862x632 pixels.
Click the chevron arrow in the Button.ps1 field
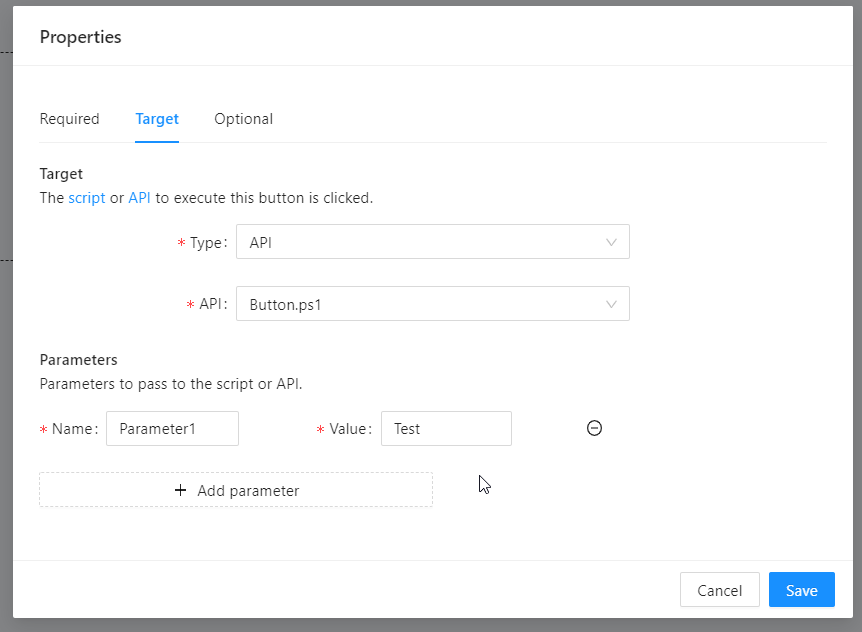pyautogui.click(x=611, y=304)
